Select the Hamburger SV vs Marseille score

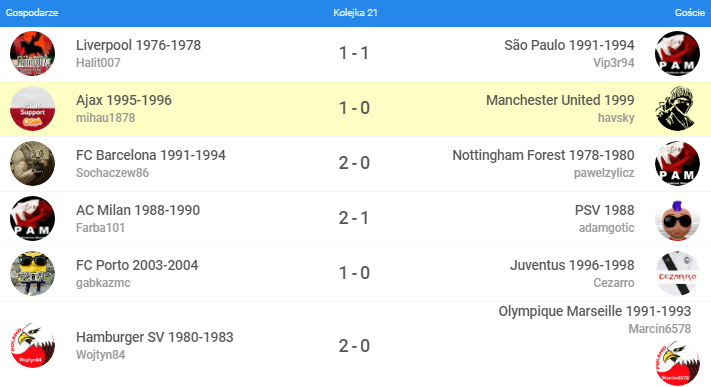pyautogui.click(x=355, y=346)
